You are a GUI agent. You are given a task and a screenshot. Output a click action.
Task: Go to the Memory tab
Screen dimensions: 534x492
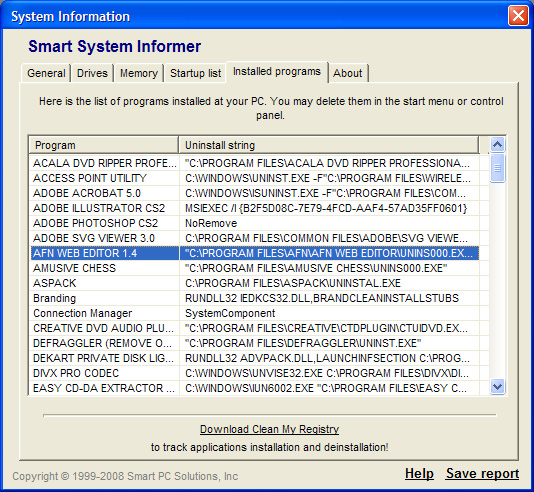139,73
